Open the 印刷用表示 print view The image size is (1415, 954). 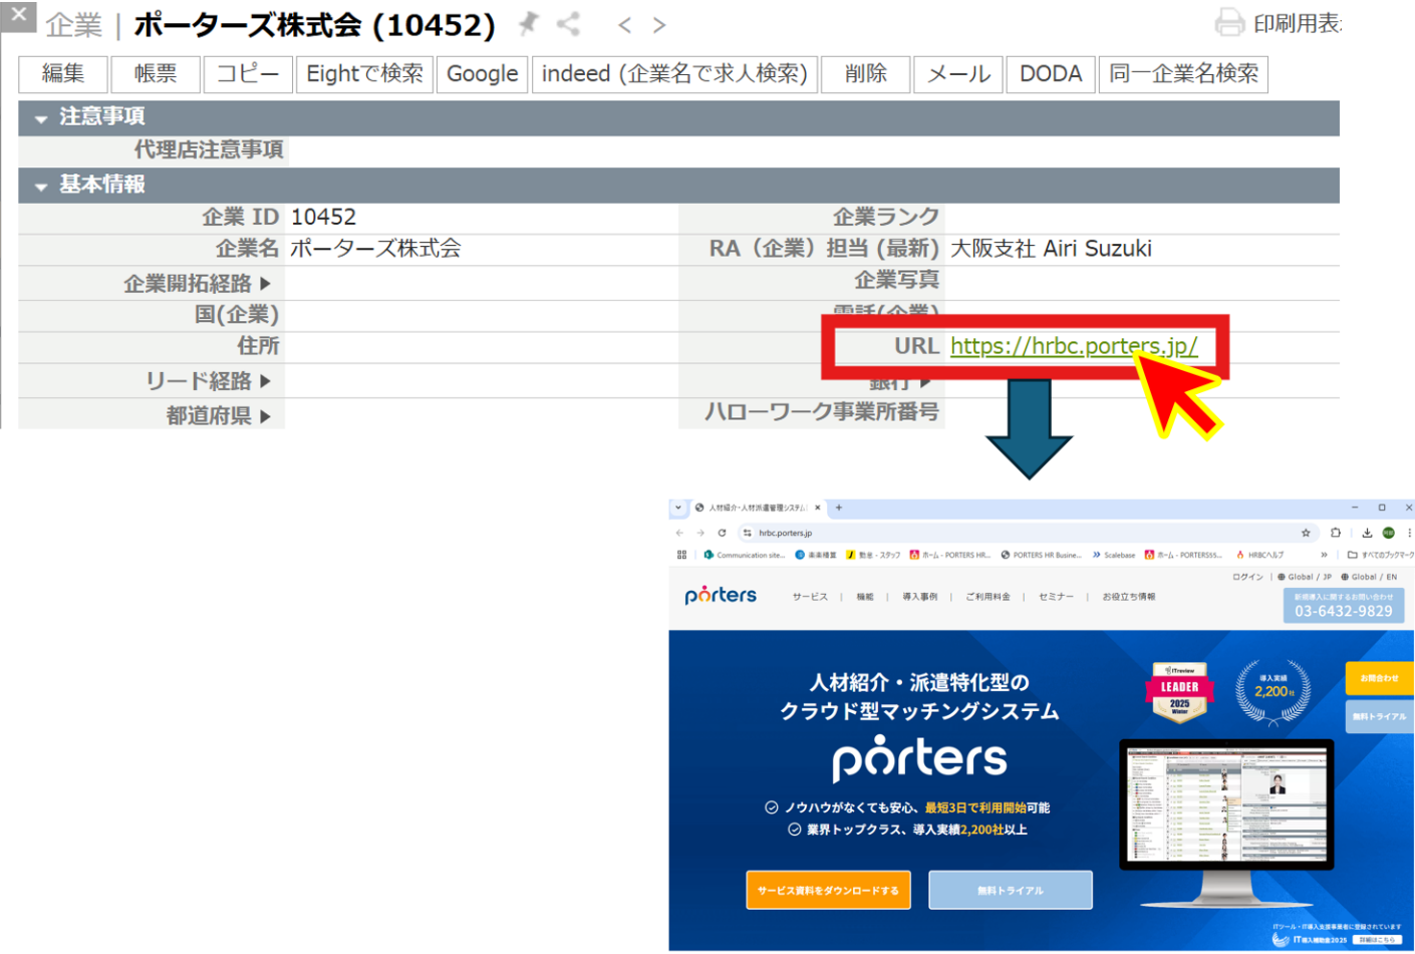tap(1278, 23)
